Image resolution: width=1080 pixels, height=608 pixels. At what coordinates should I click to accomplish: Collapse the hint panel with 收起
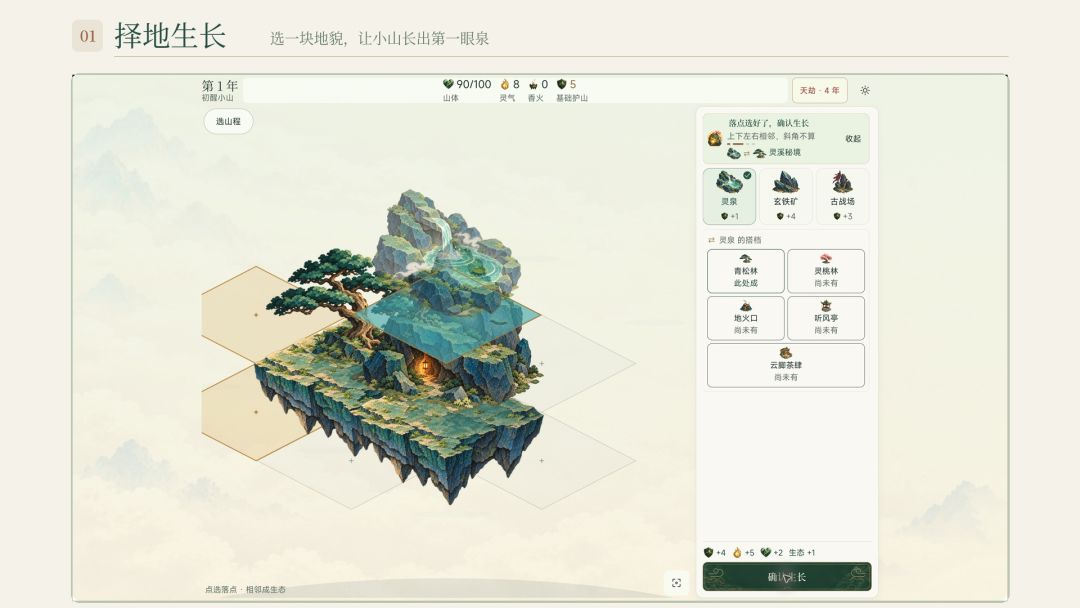853,138
